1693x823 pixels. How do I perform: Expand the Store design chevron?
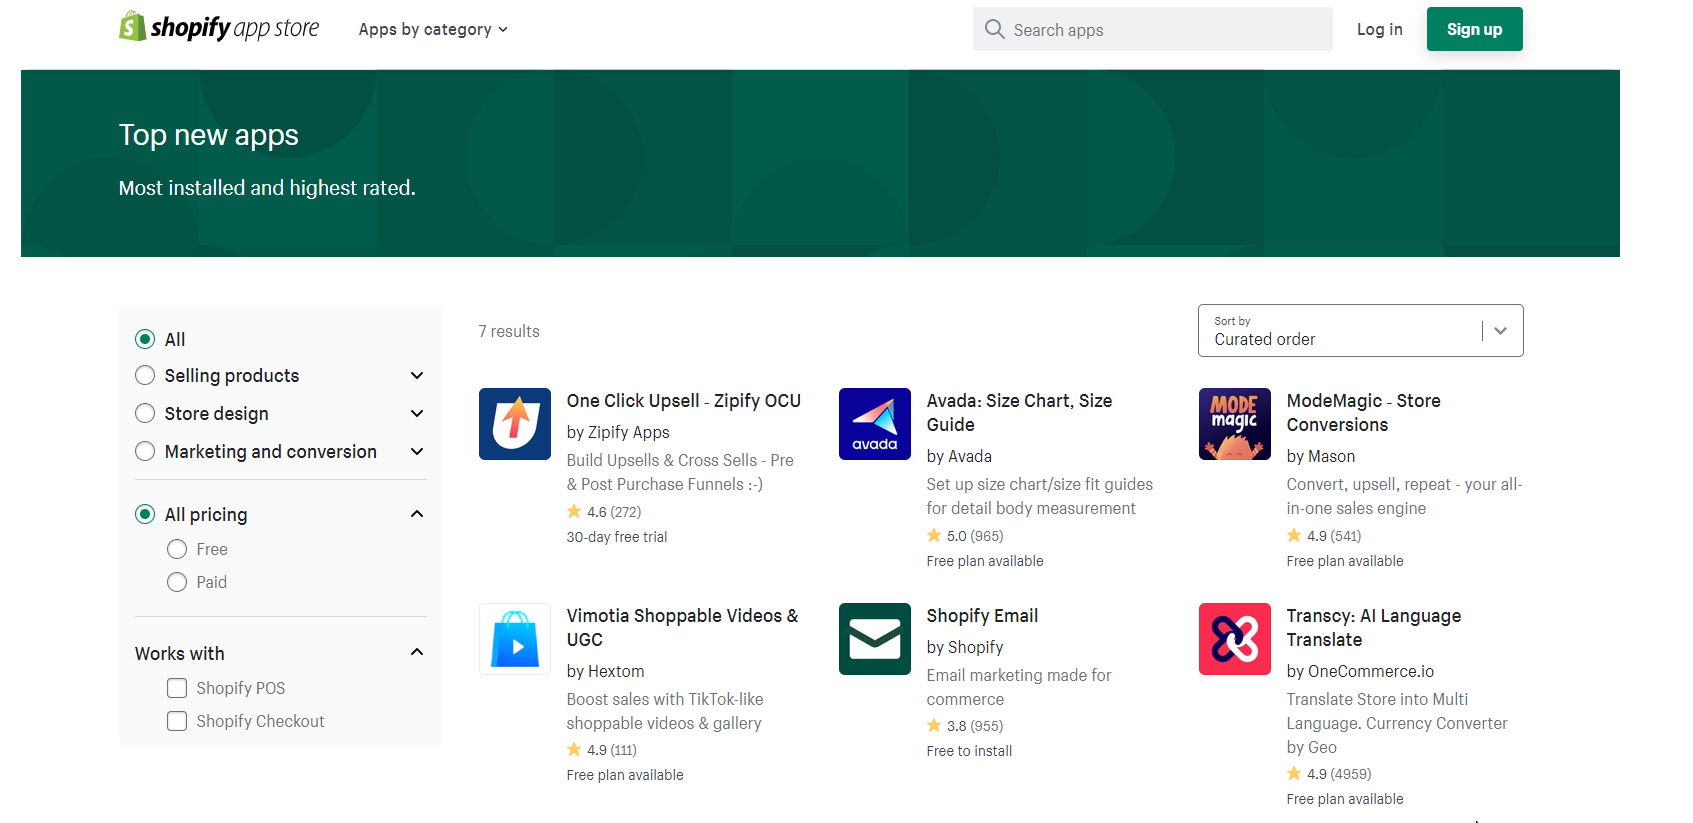[417, 413]
